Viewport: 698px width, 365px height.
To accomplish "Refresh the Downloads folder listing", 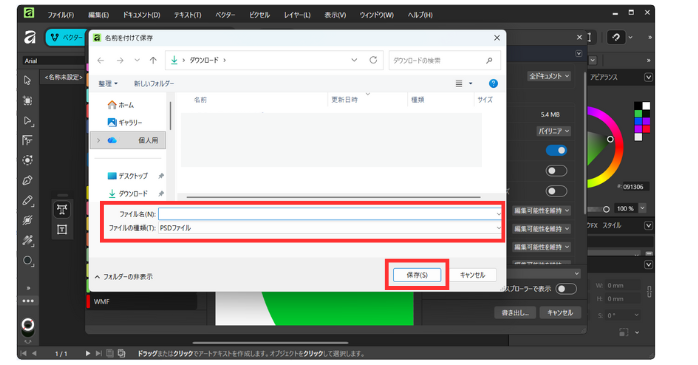I will (373, 60).
